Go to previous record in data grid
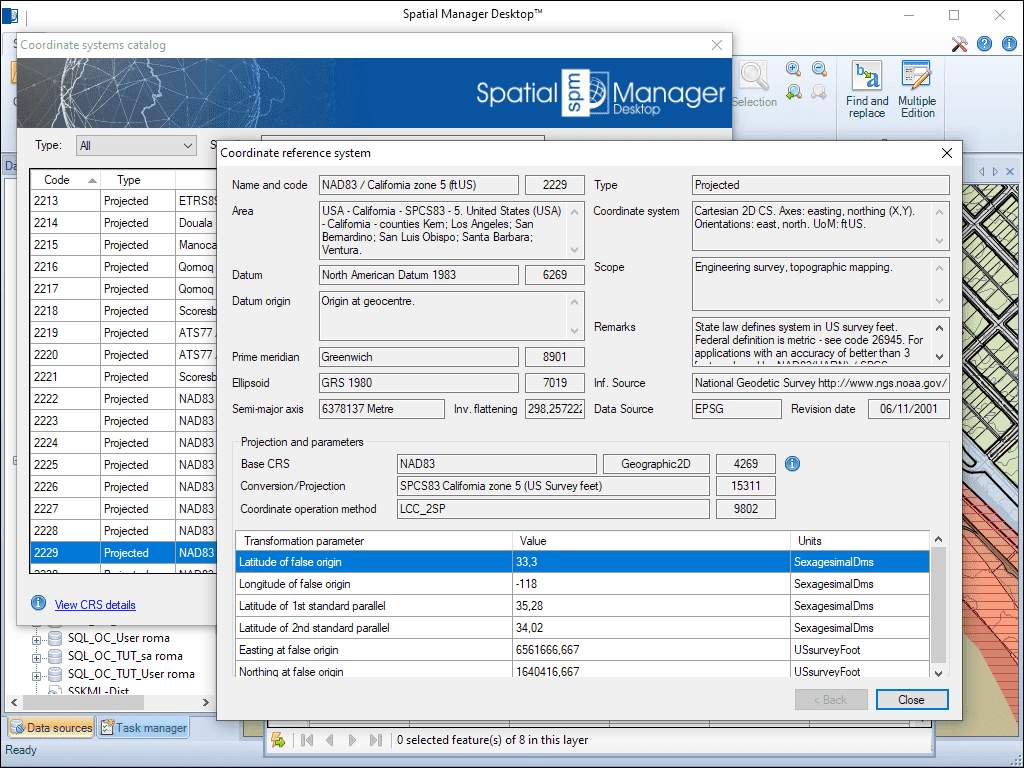This screenshot has height=768, width=1024. point(329,740)
